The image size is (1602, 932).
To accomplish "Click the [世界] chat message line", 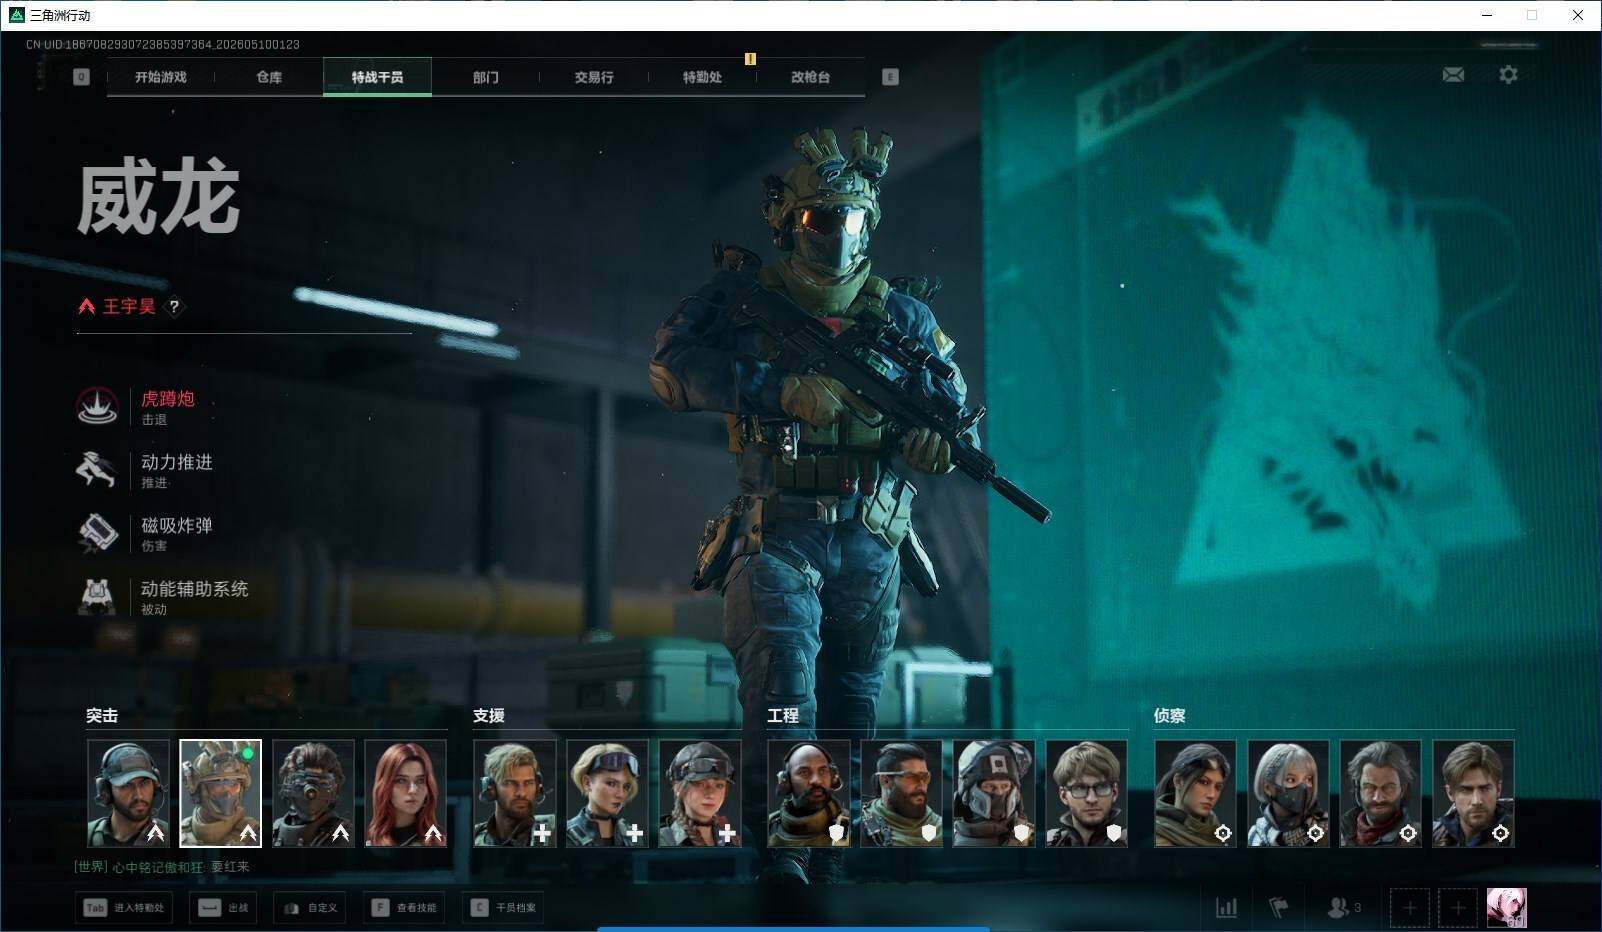I will pos(162,867).
